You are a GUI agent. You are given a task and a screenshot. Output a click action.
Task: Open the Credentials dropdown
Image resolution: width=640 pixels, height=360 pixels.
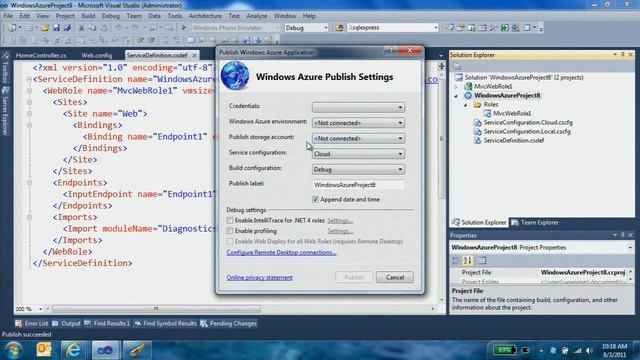pyautogui.click(x=358, y=107)
